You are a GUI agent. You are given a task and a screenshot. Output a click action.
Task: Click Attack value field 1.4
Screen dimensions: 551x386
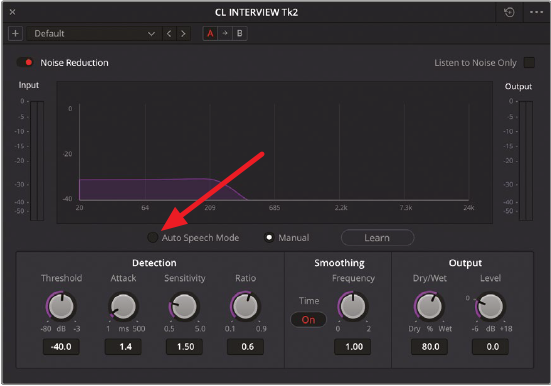tap(123, 347)
